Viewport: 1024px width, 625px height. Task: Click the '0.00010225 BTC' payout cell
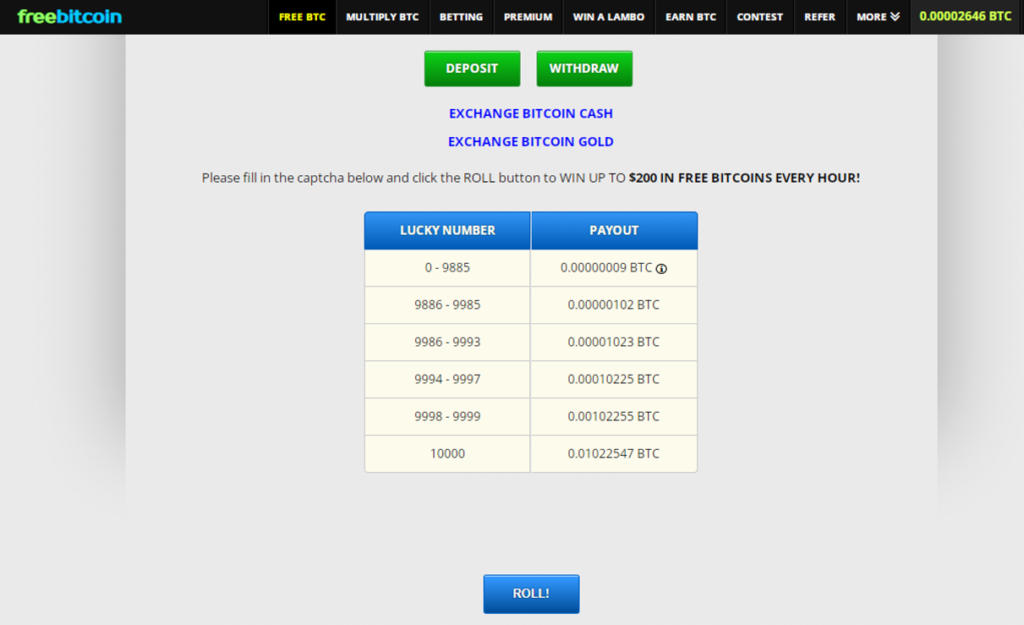tap(614, 379)
